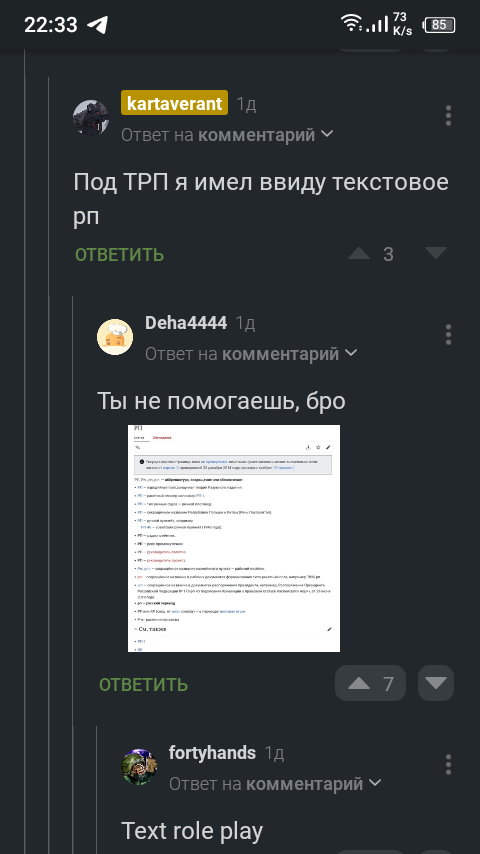480x854 pixels.
Task: Open Deha4444 username link
Action: click(186, 323)
